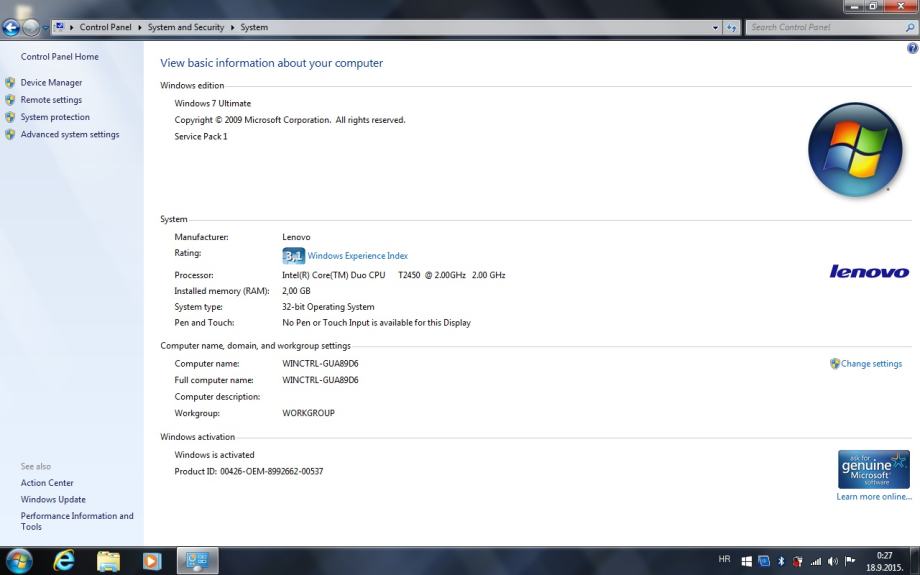The width and height of the screenshot is (920, 575).
Task: Click the address bar refresh button
Action: pyautogui.click(x=731, y=28)
